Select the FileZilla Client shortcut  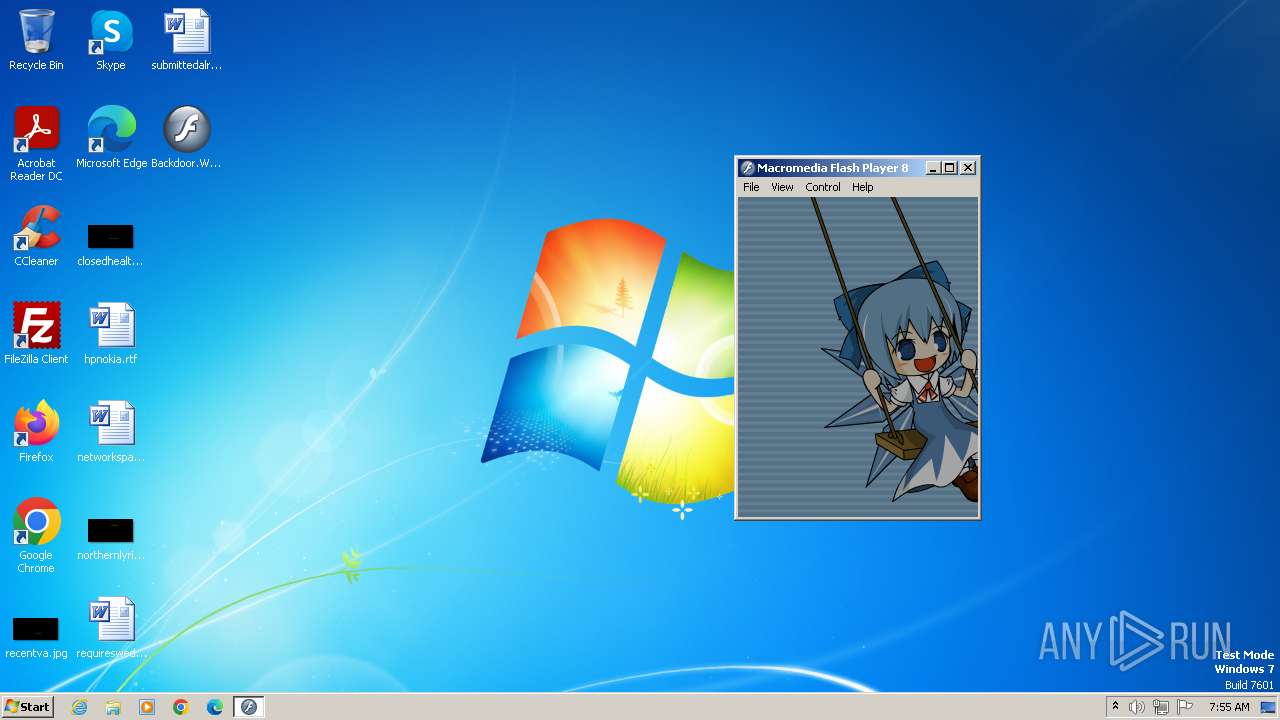pos(36,334)
